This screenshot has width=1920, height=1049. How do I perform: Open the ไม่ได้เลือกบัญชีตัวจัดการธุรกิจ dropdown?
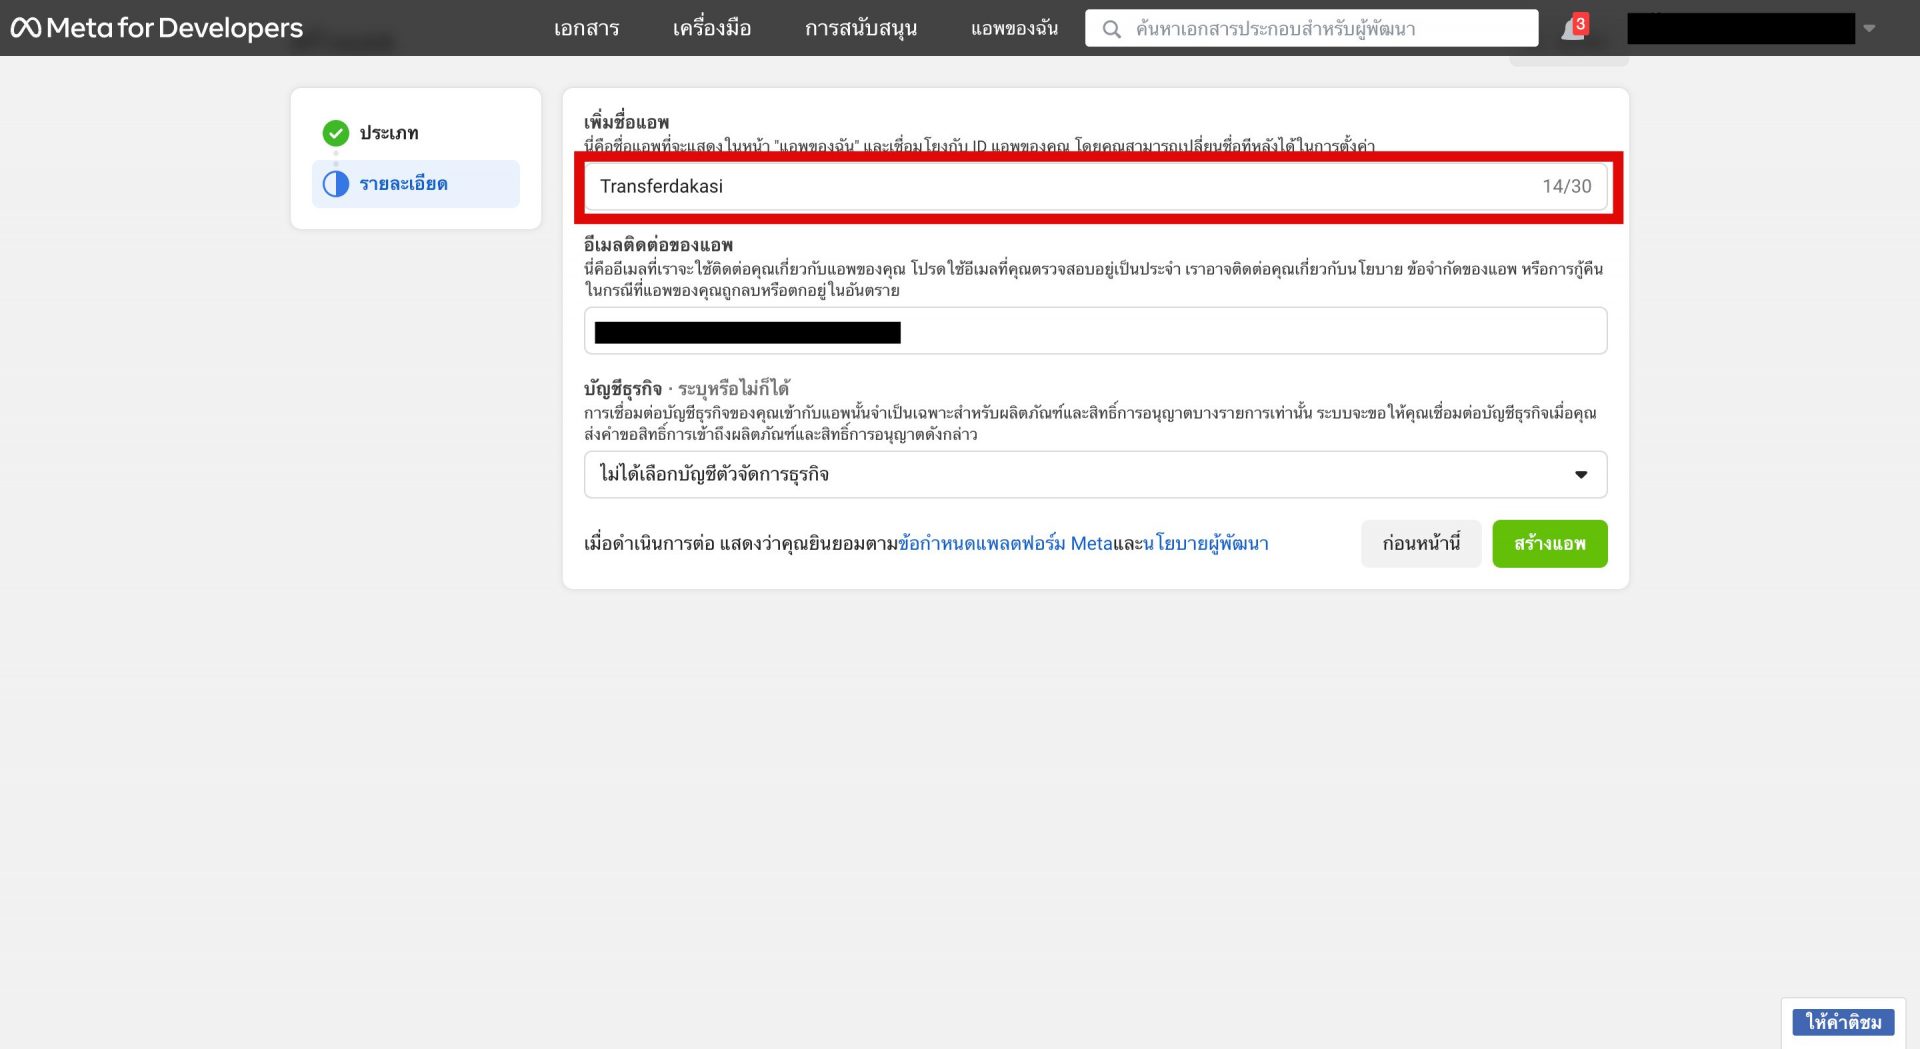coord(1095,474)
